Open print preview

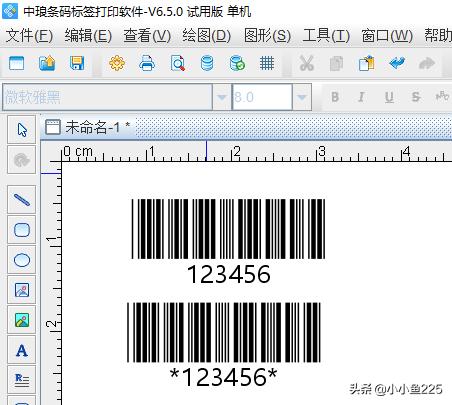click(177, 63)
